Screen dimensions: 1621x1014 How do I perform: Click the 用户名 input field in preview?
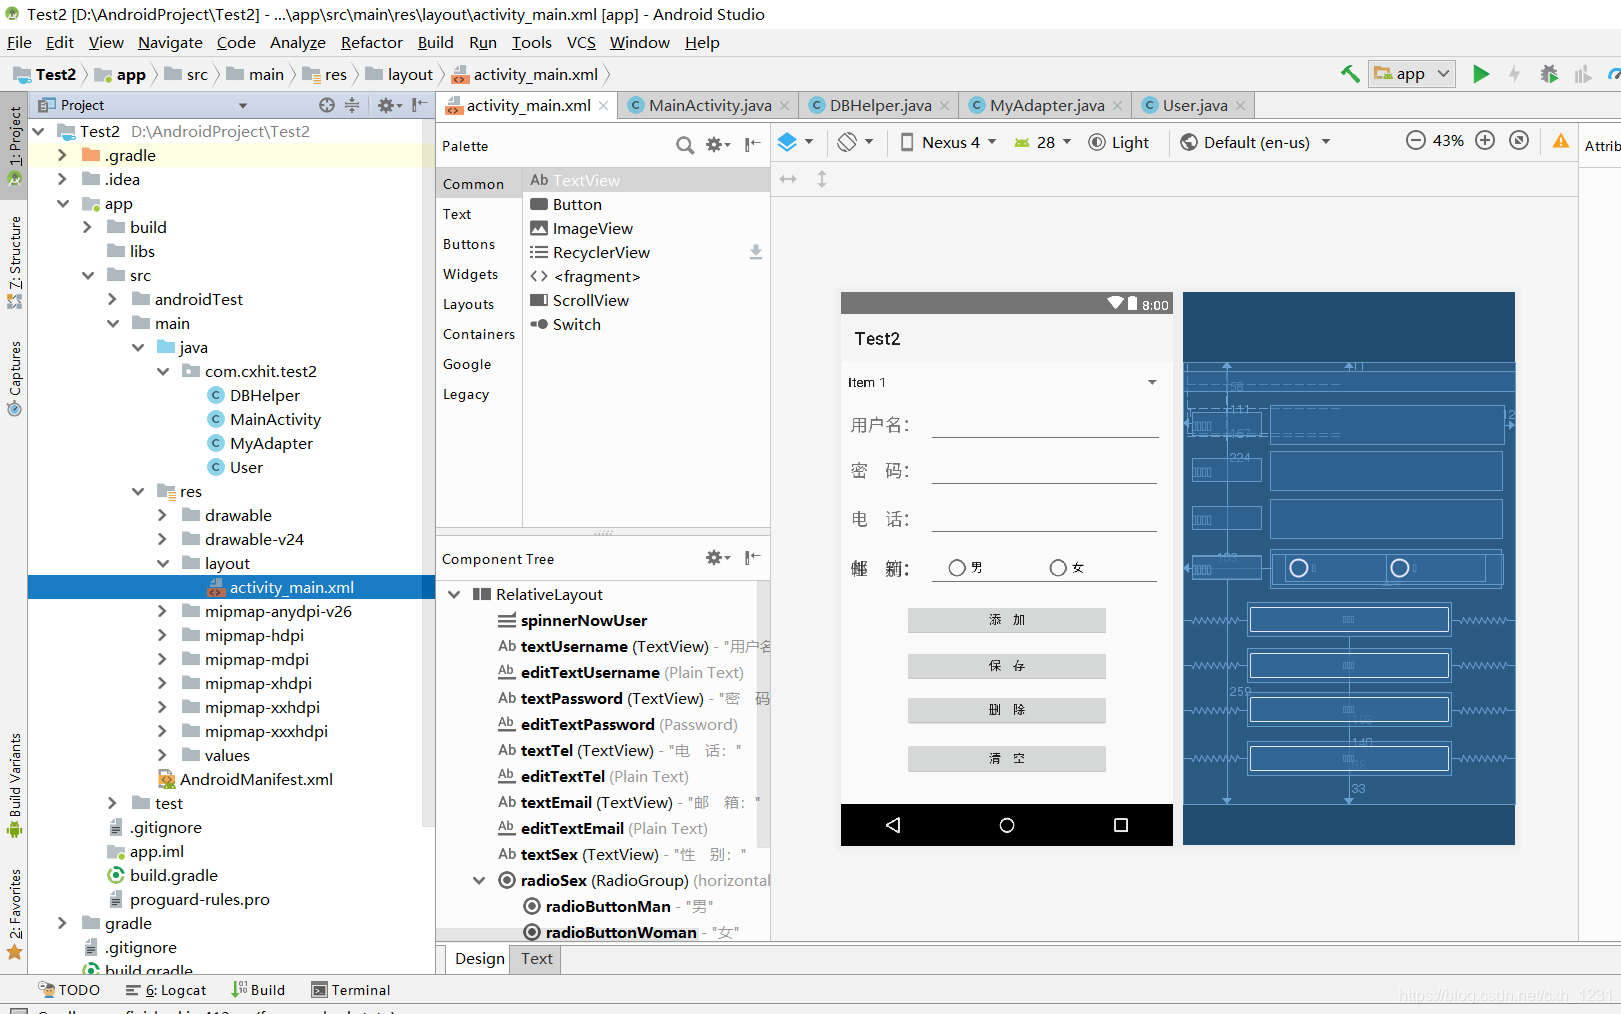click(x=1044, y=425)
